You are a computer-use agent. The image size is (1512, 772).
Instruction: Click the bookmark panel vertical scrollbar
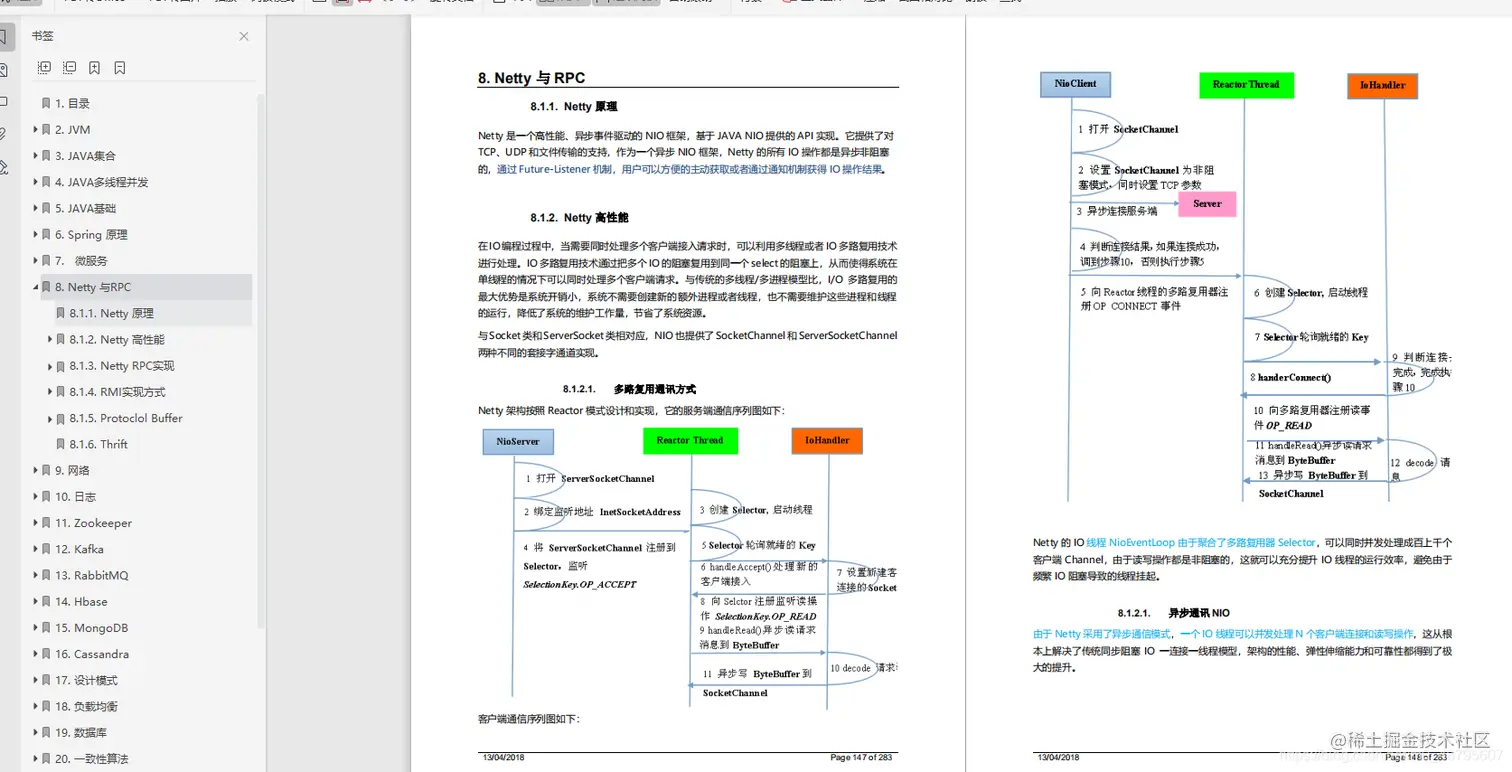261,360
